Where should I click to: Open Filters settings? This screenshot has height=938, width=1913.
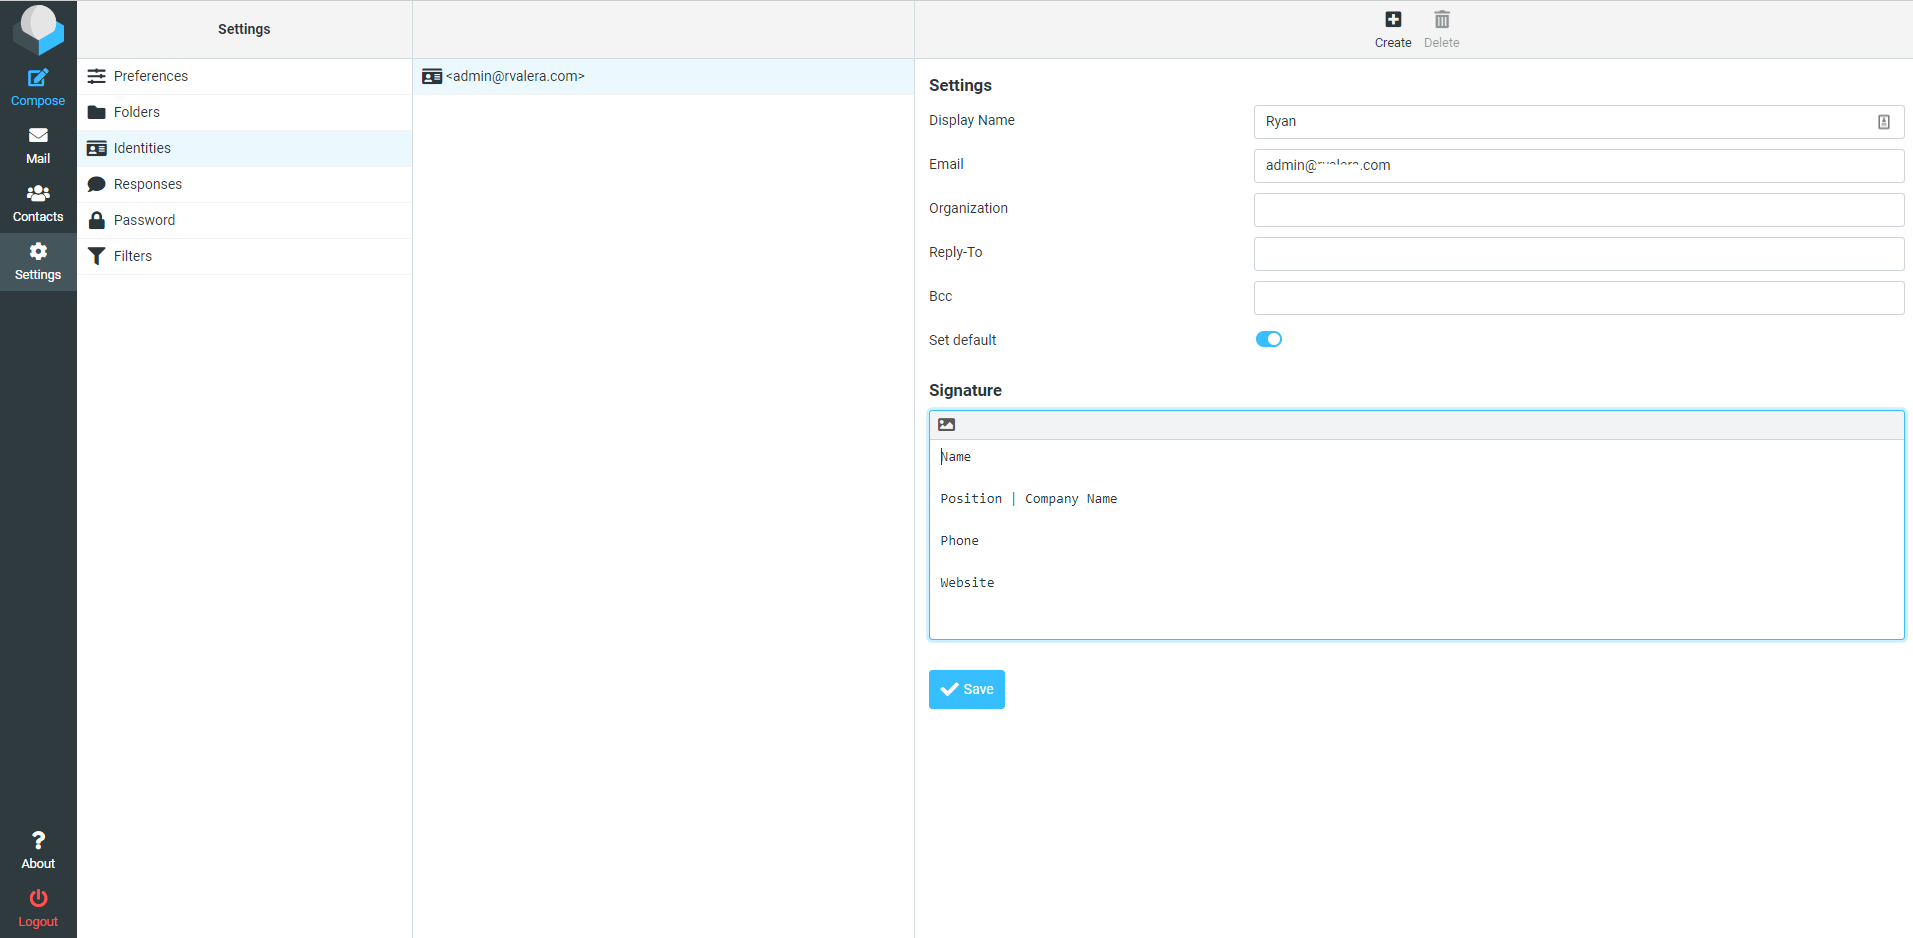coord(132,256)
